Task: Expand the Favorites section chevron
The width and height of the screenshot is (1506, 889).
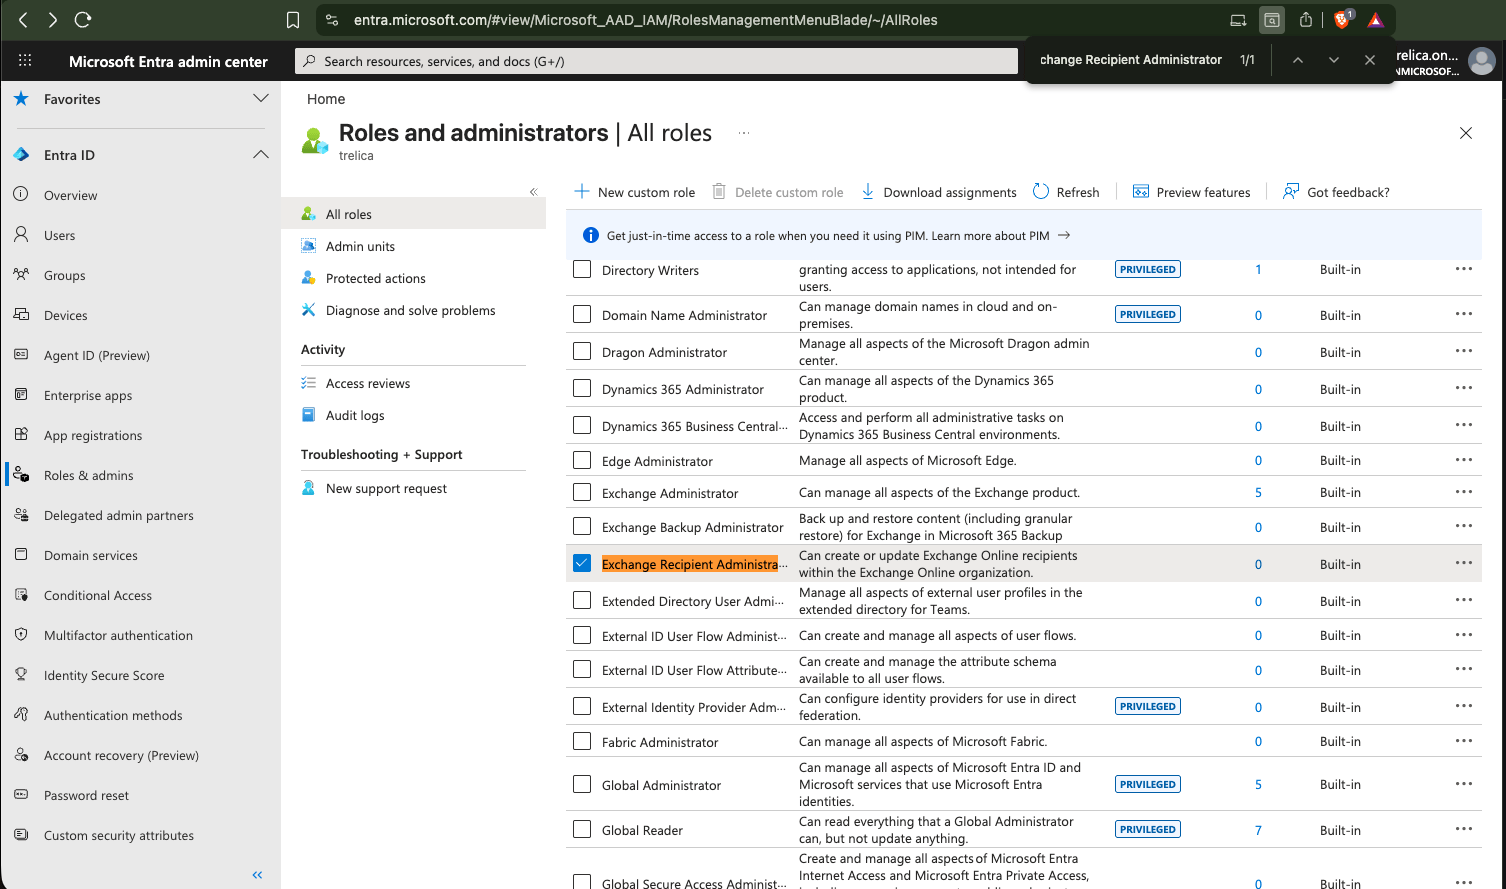Action: click(x=261, y=98)
